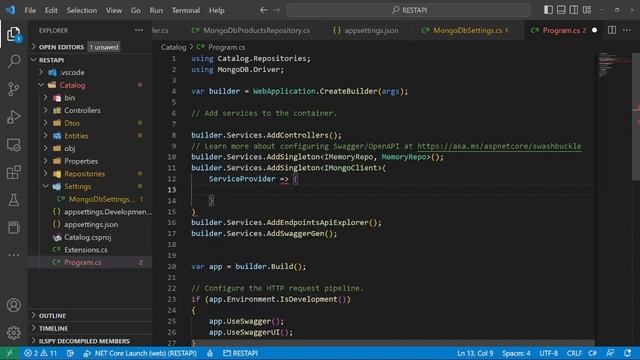The height and width of the screenshot is (360, 640).
Task: Click .NET Core Launch (web) debug configuration
Action: point(140,353)
